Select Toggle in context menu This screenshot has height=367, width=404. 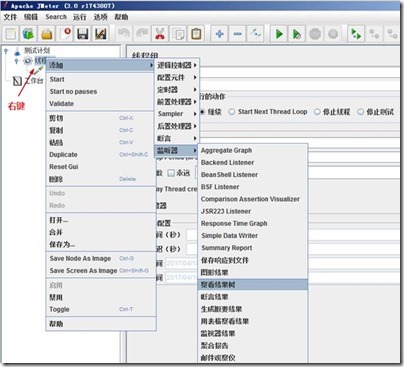(101, 309)
